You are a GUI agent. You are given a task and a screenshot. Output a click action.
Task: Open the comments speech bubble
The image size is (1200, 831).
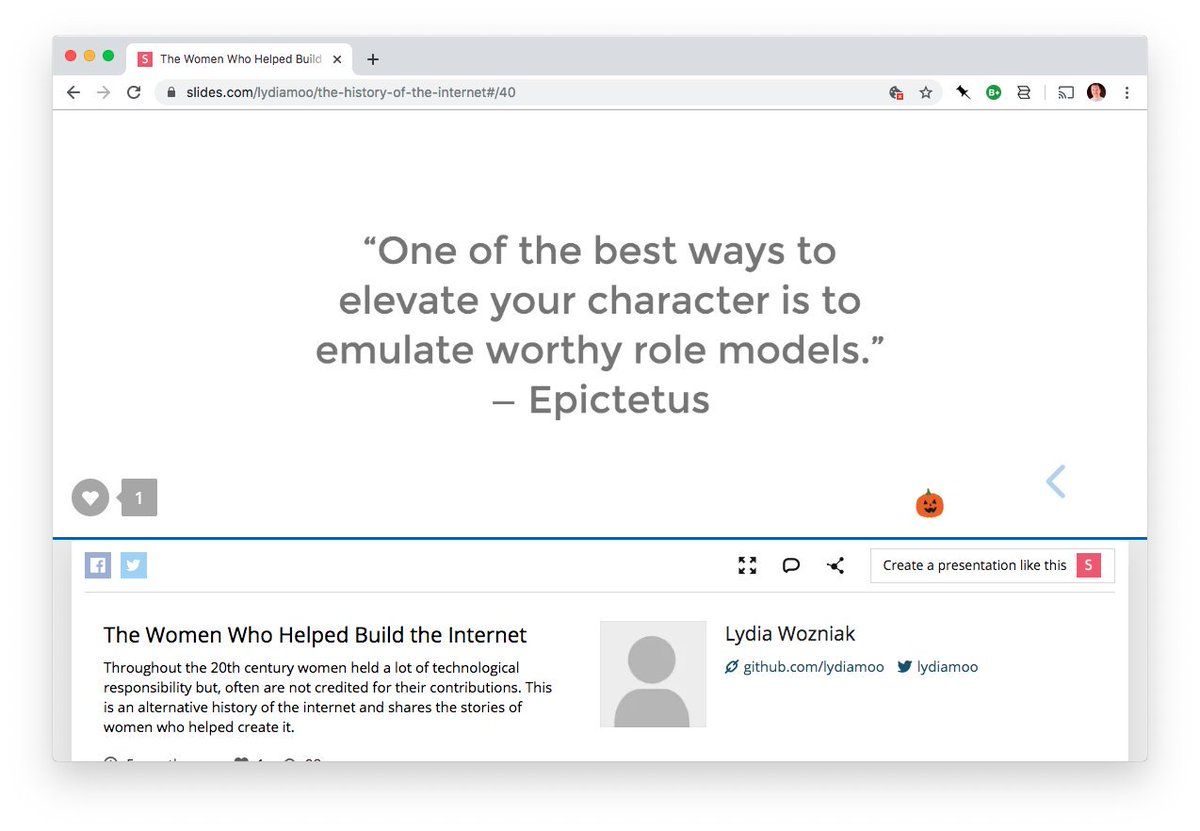point(791,565)
